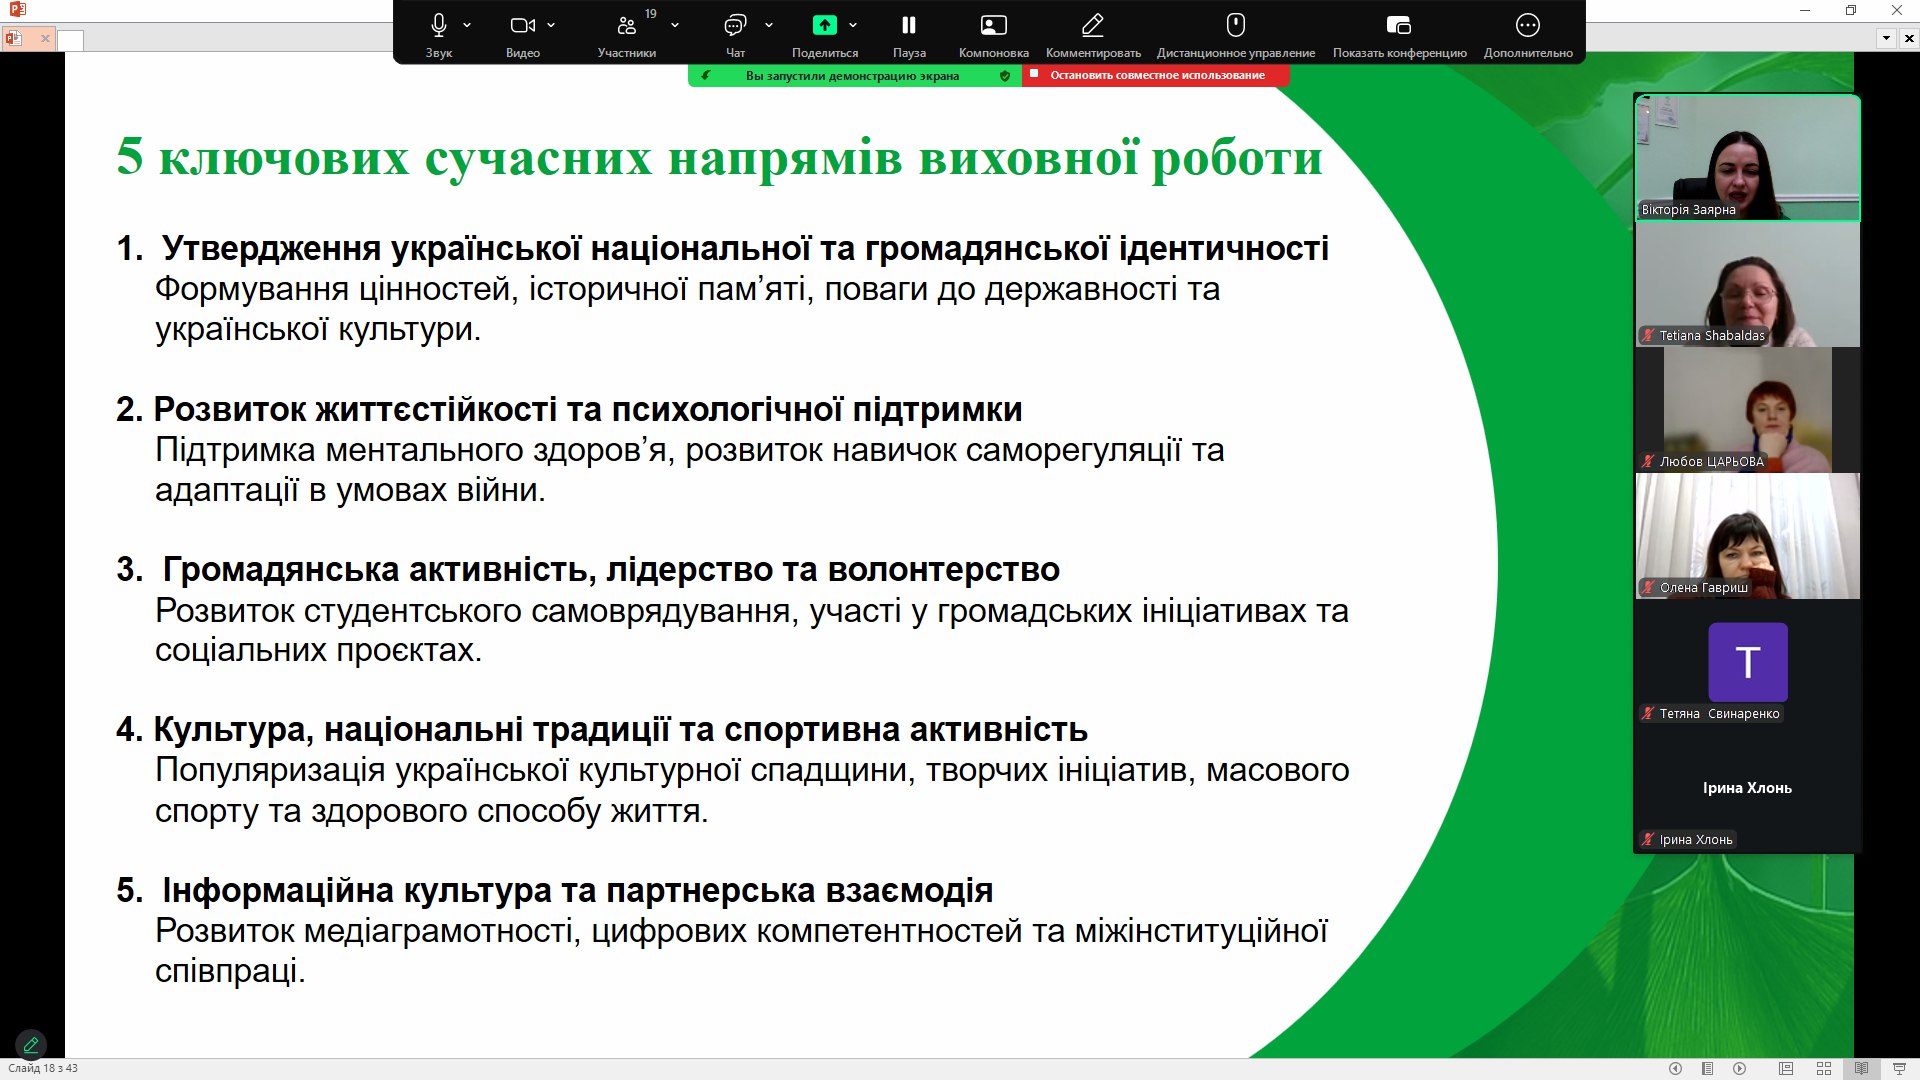This screenshot has height=1080, width=1920.
Task: Click Показать конференцию button
Action: [1399, 25]
